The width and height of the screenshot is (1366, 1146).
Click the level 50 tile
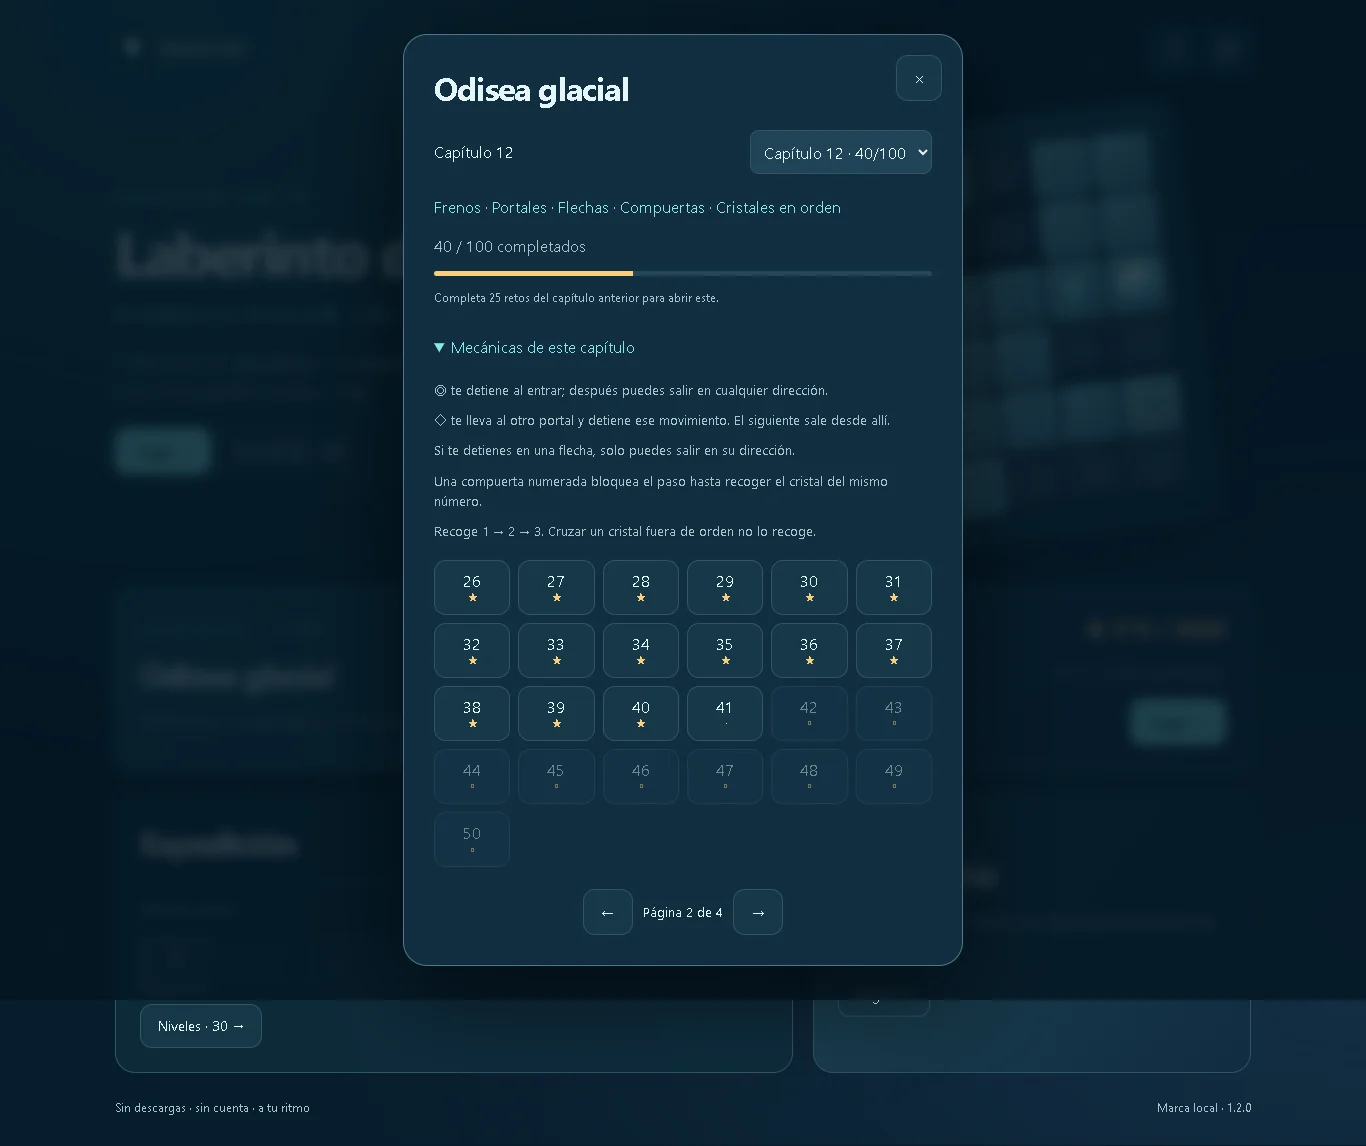point(472,840)
